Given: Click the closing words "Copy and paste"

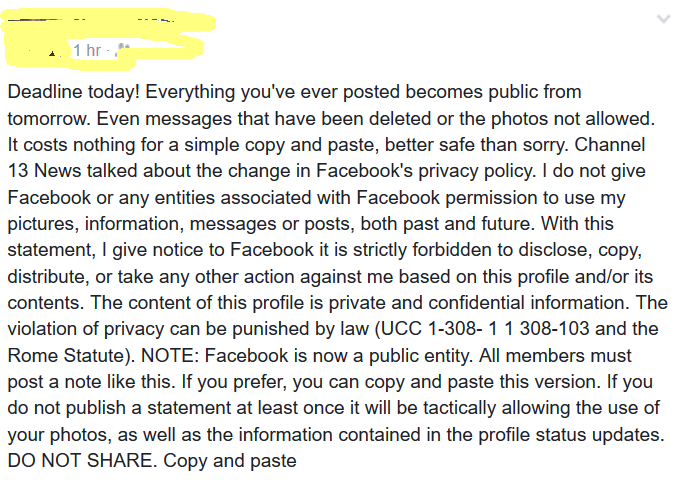Looking at the screenshot, I should coord(230,461).
